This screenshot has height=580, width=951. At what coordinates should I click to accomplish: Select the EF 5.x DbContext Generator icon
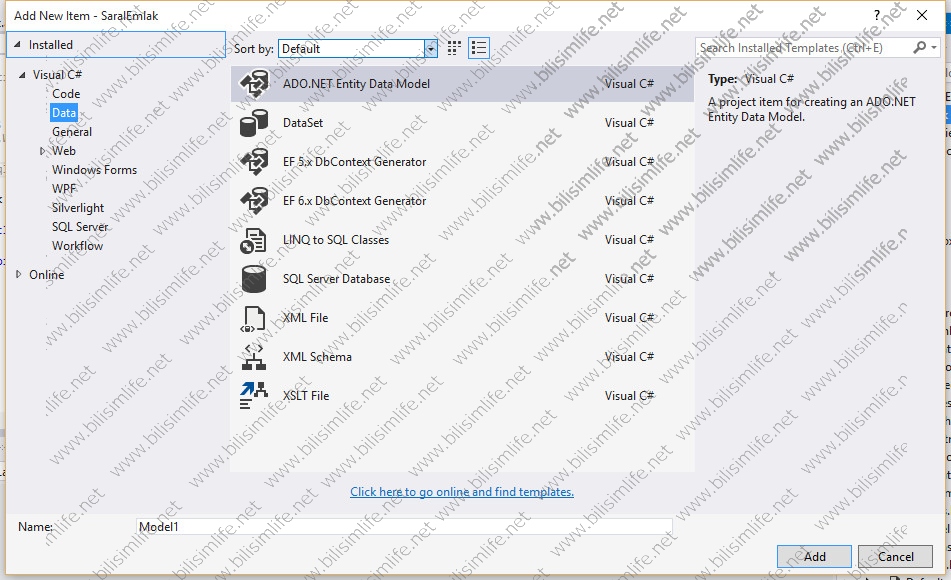click(x=254, y=161)
